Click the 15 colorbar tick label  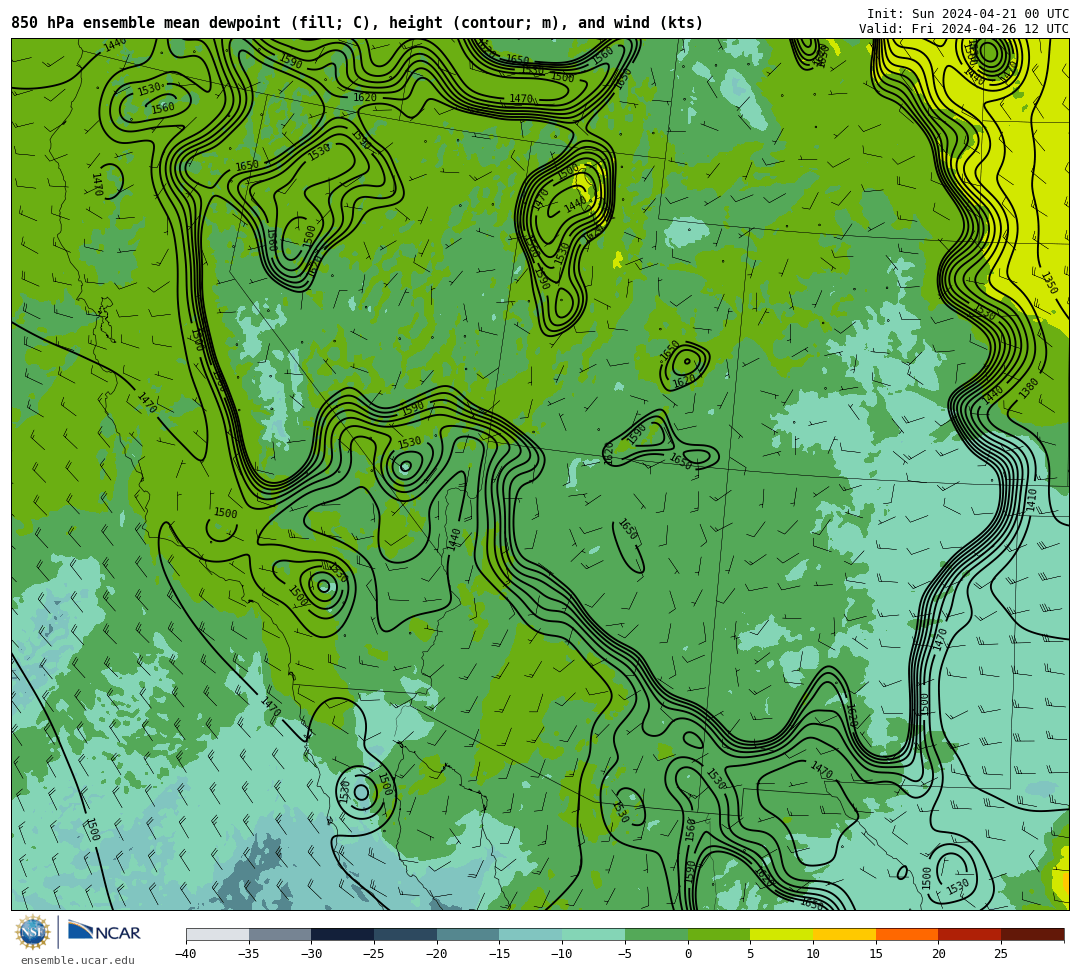(x=876, y=954)
